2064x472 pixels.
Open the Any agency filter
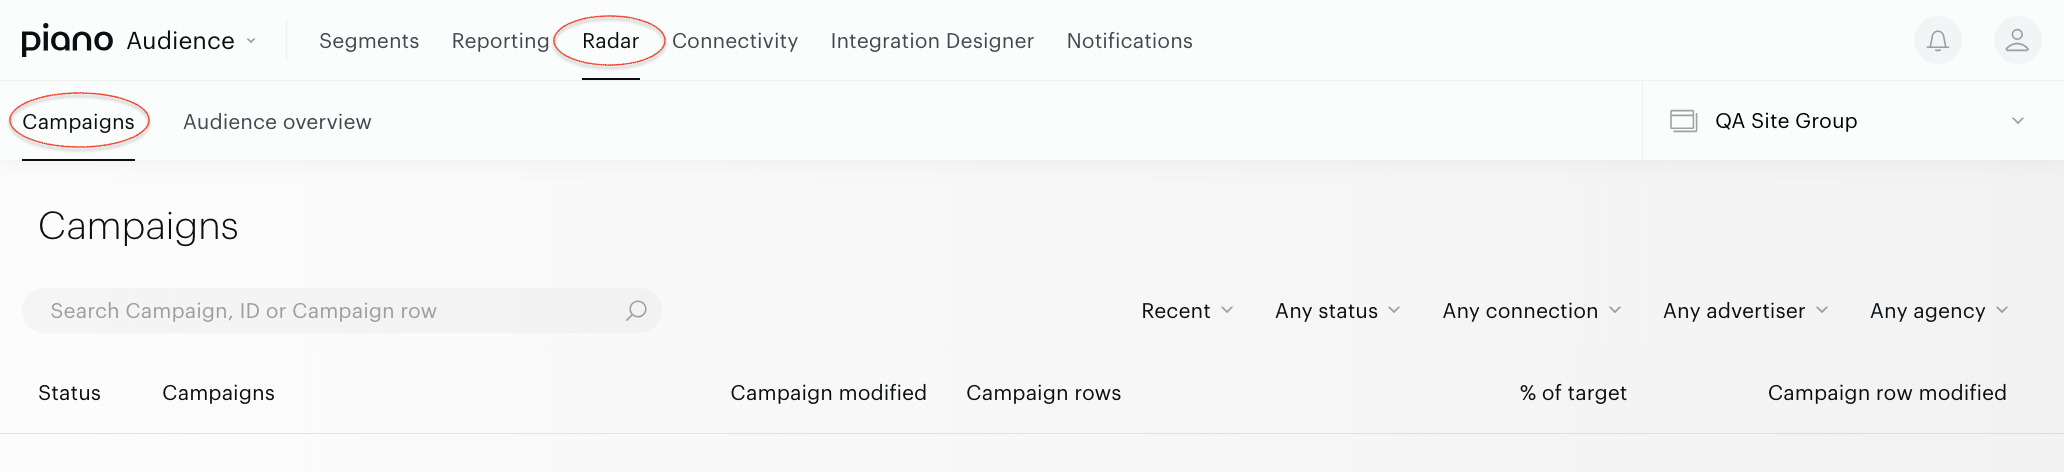(1938, 311)
